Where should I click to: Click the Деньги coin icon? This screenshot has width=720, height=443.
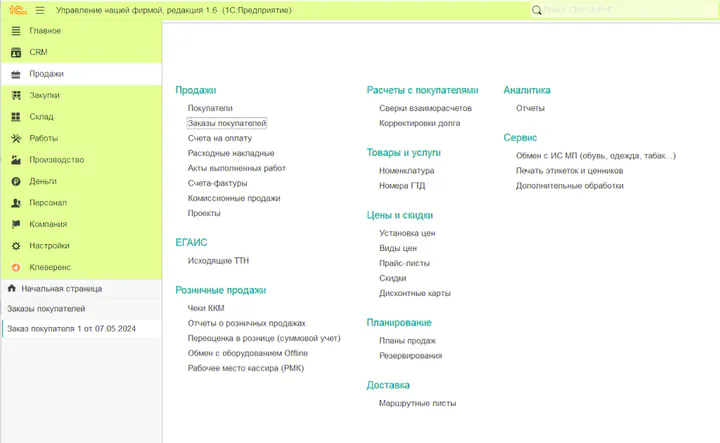tap(15, 182)
